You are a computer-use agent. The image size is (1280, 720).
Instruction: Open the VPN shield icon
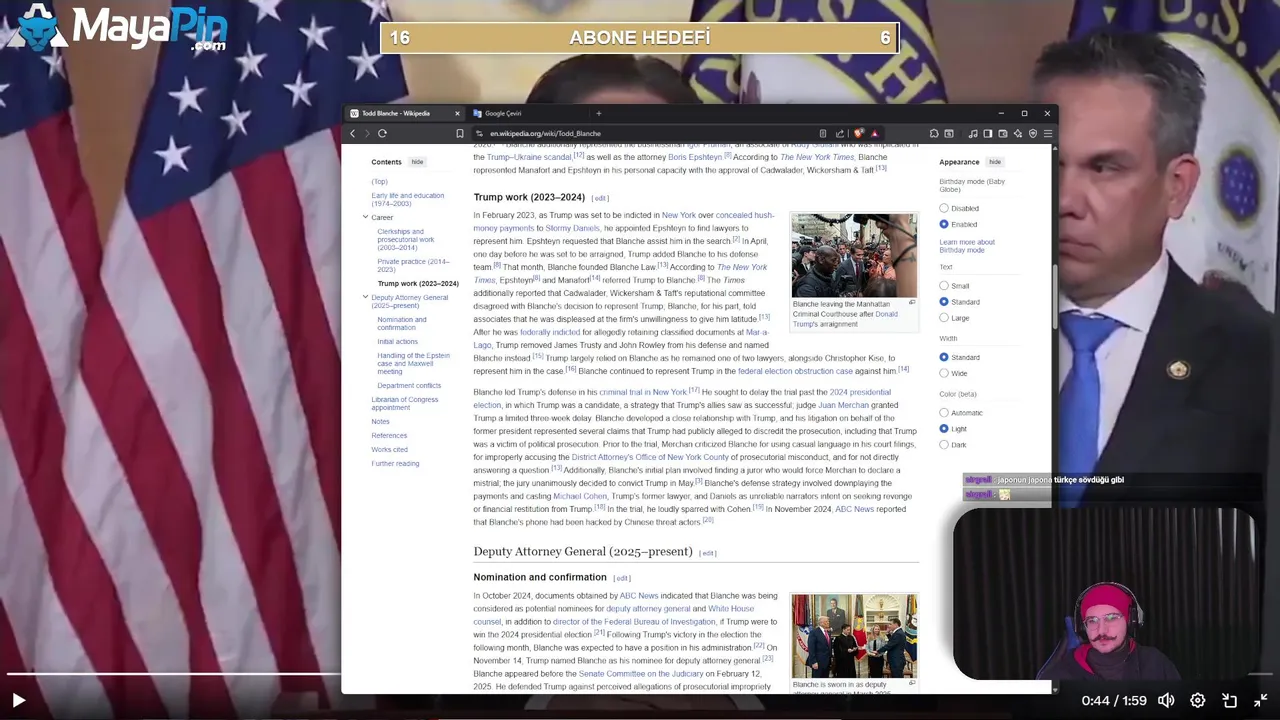coord(1033,133)
